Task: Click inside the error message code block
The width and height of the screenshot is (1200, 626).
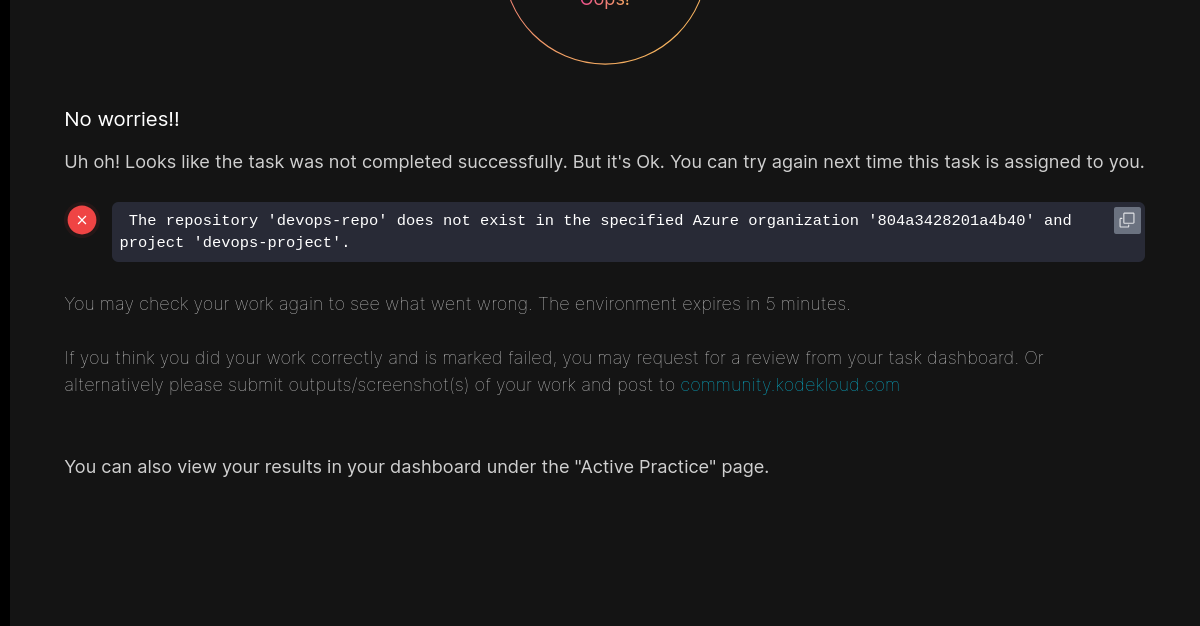Action: [x=628, y=232]
